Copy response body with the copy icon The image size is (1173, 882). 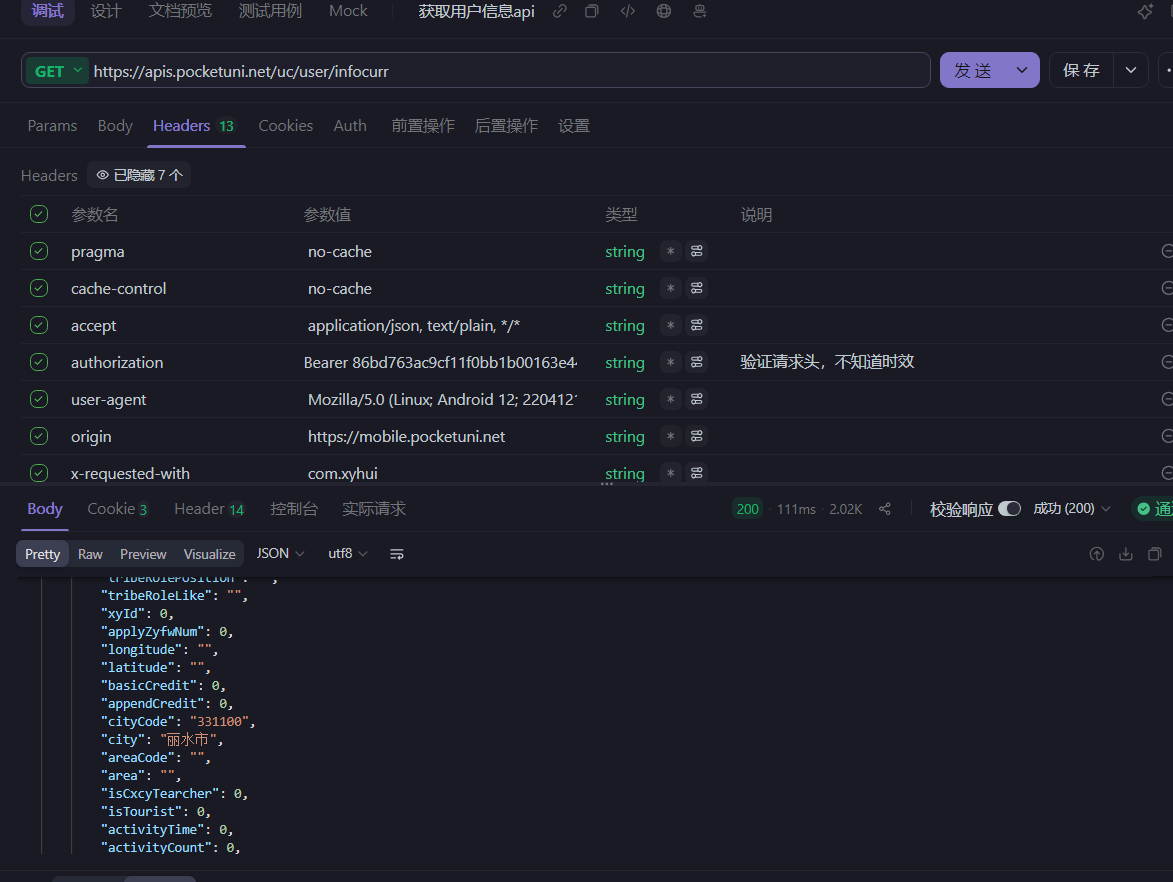1155,554
